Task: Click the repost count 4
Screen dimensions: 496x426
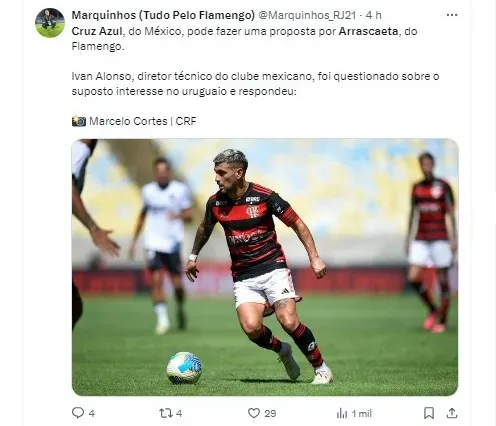Action: [179, 414]
